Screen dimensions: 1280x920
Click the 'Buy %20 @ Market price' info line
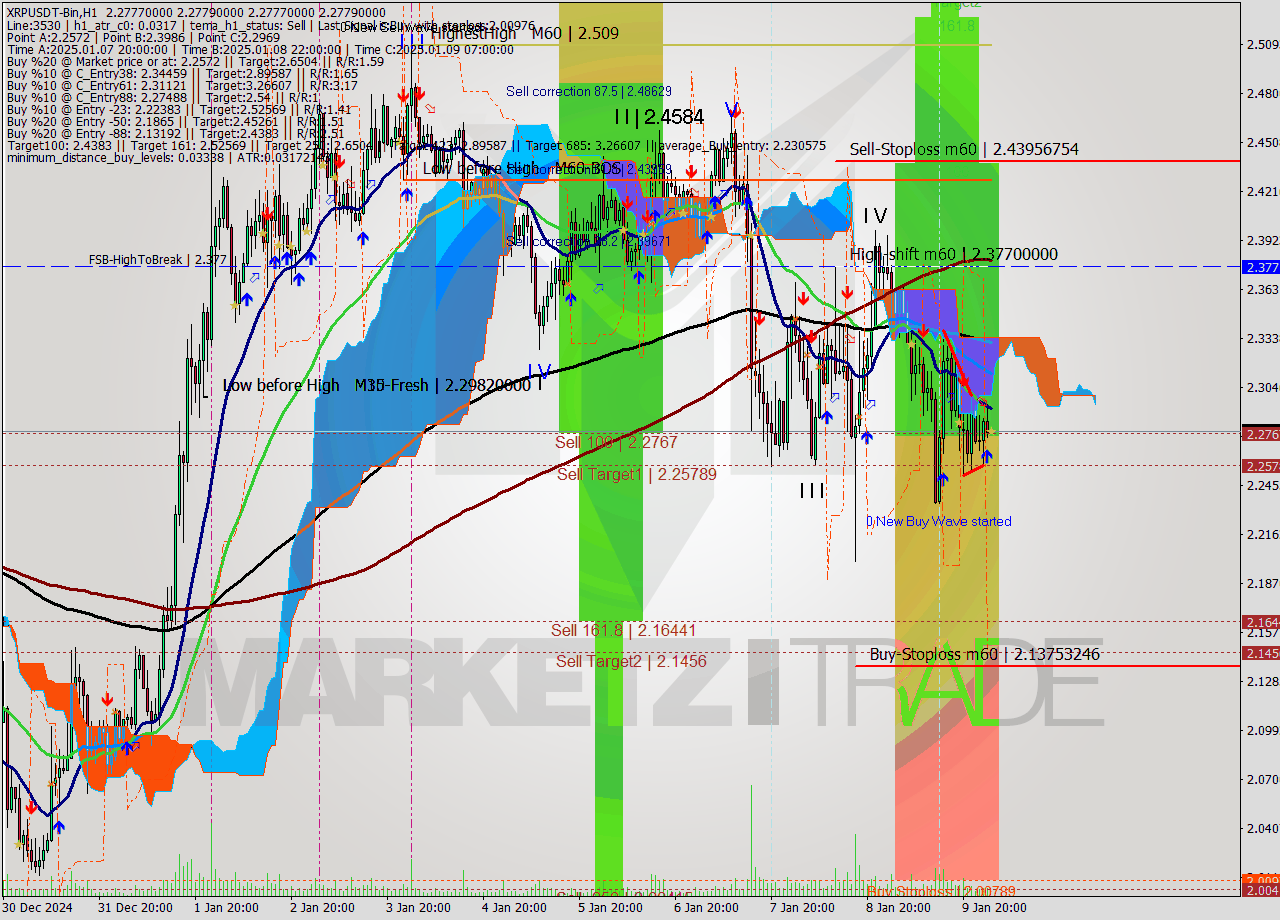[195, 61]
